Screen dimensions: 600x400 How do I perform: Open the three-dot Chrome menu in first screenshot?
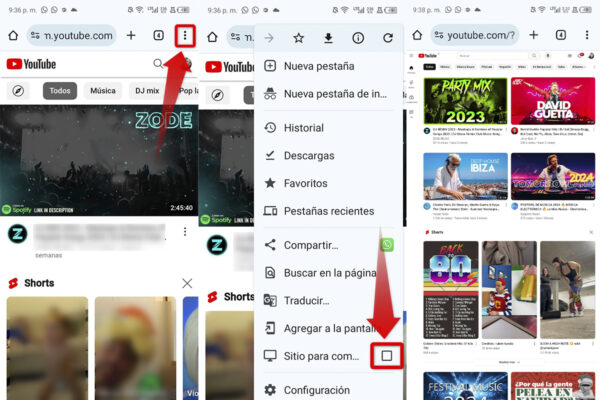185,36
